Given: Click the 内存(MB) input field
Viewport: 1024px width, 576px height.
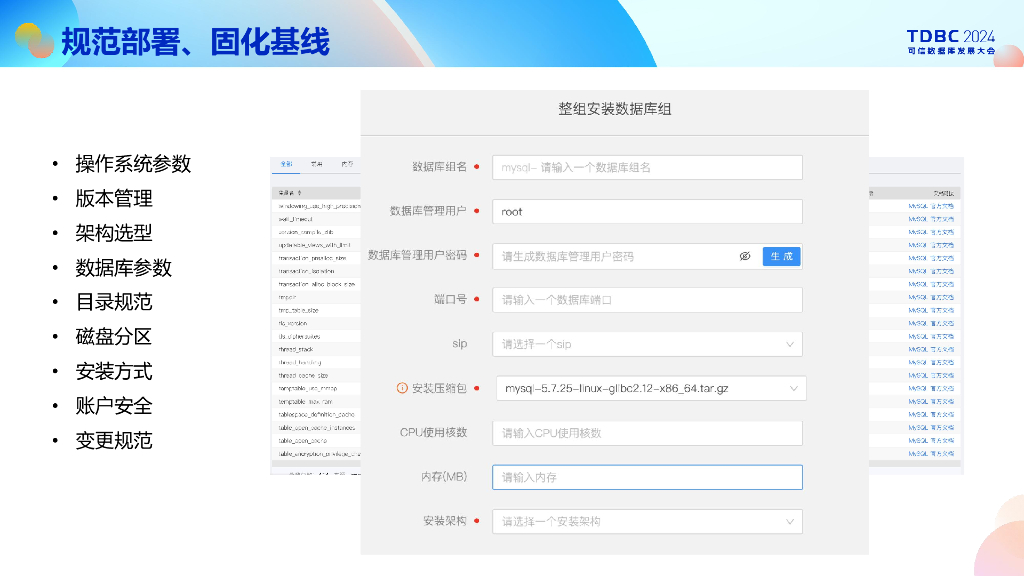Looking at the screenshot, I should pos(648,477).
